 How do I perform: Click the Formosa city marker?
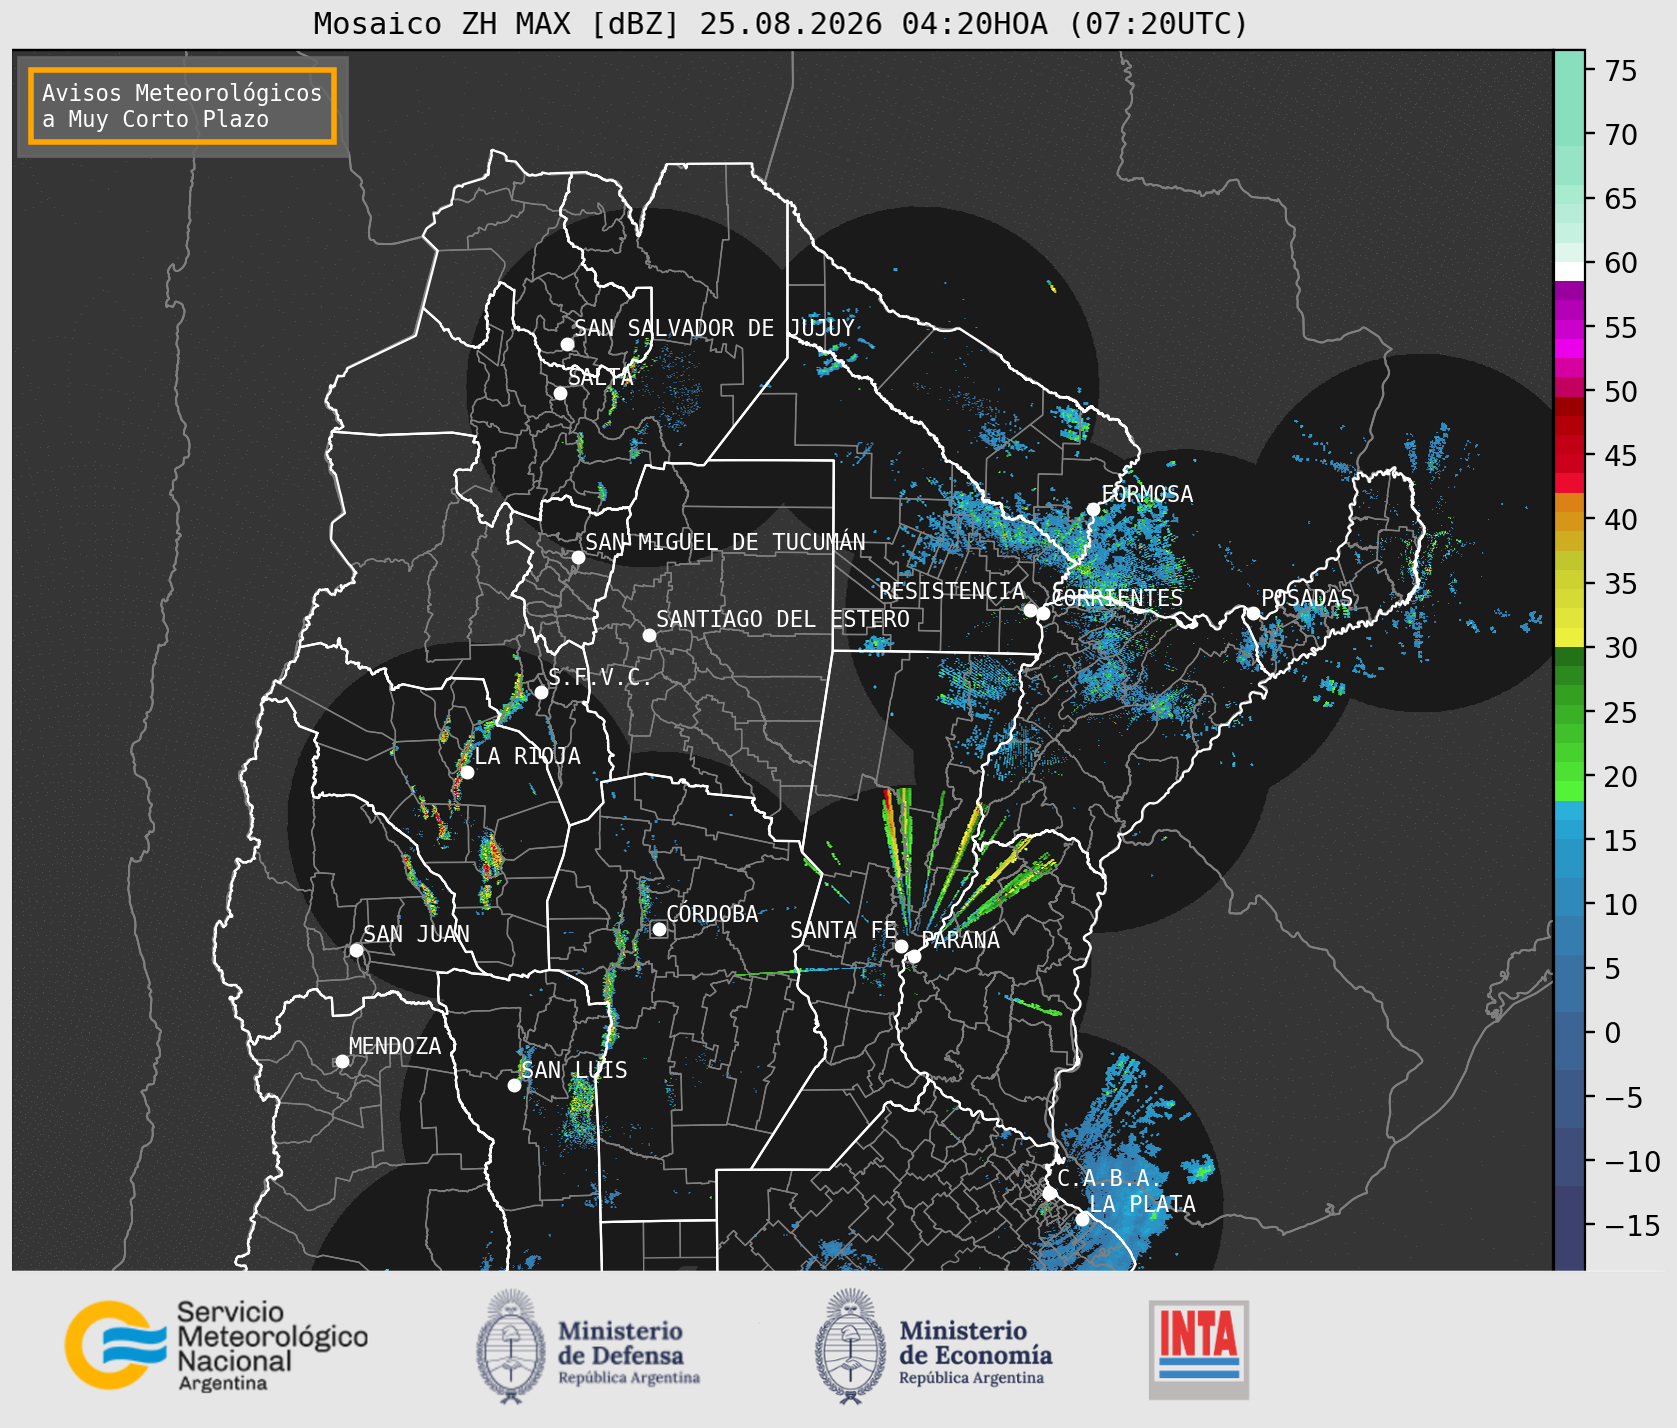1093,509
